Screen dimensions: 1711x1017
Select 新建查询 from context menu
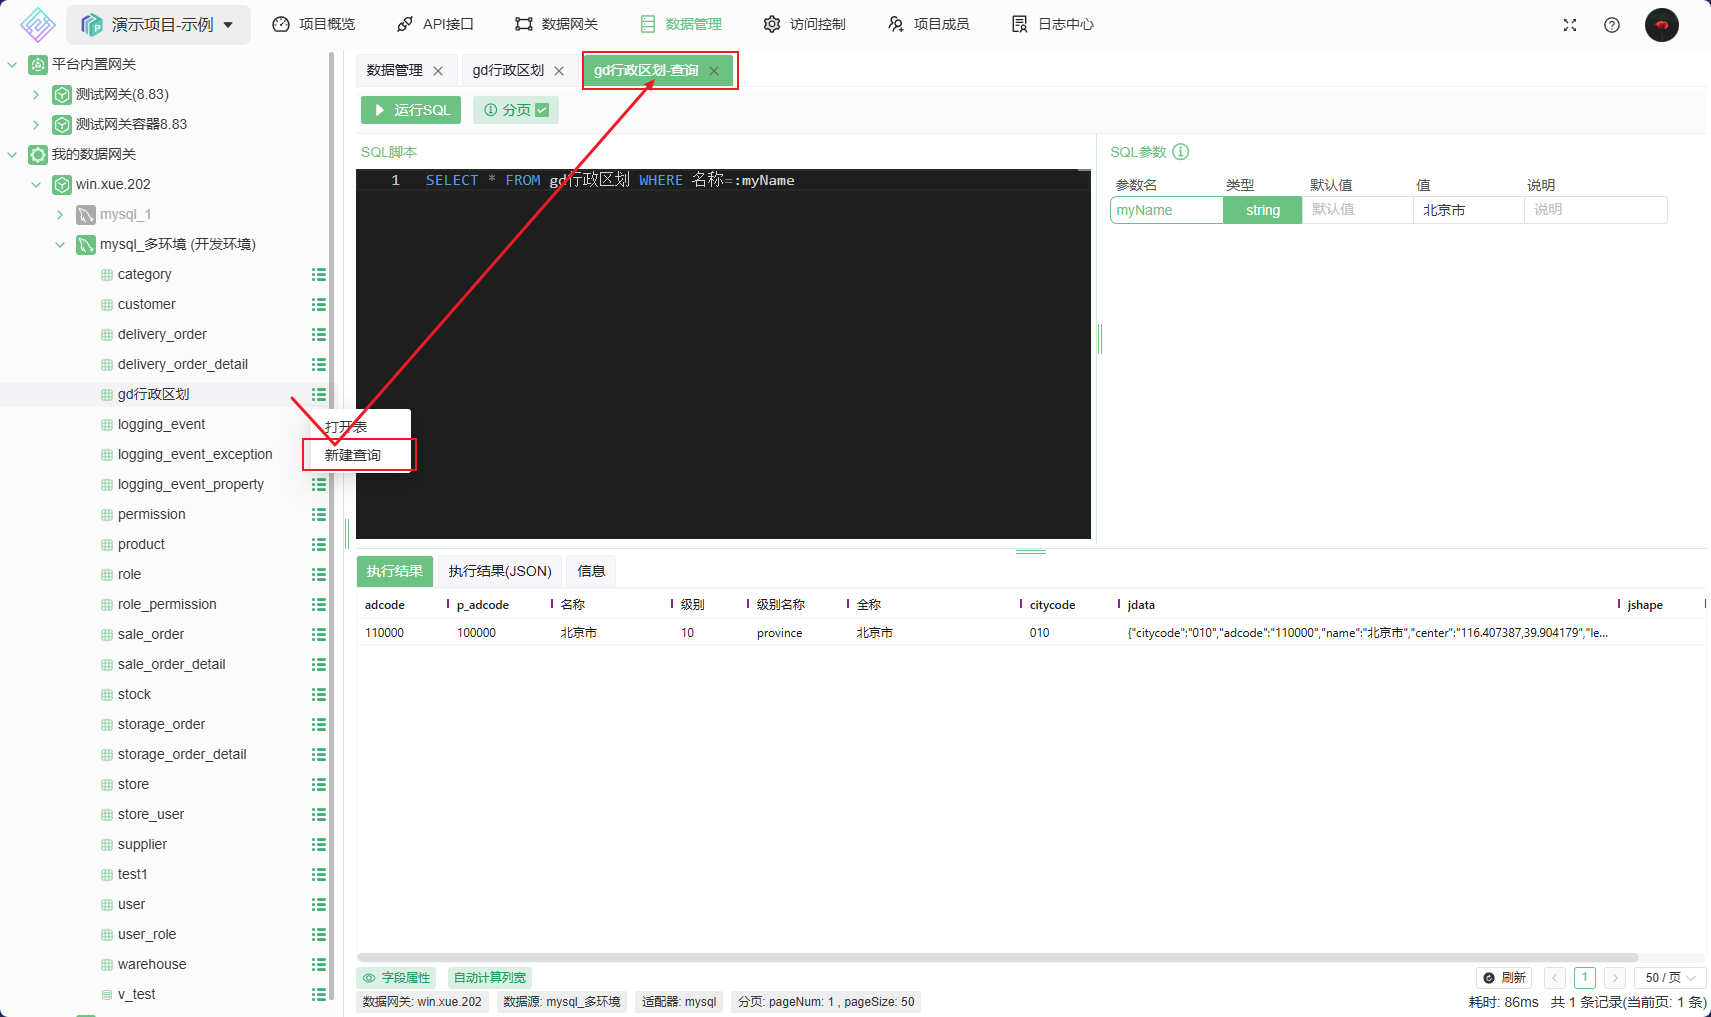[x=353, y=455]
